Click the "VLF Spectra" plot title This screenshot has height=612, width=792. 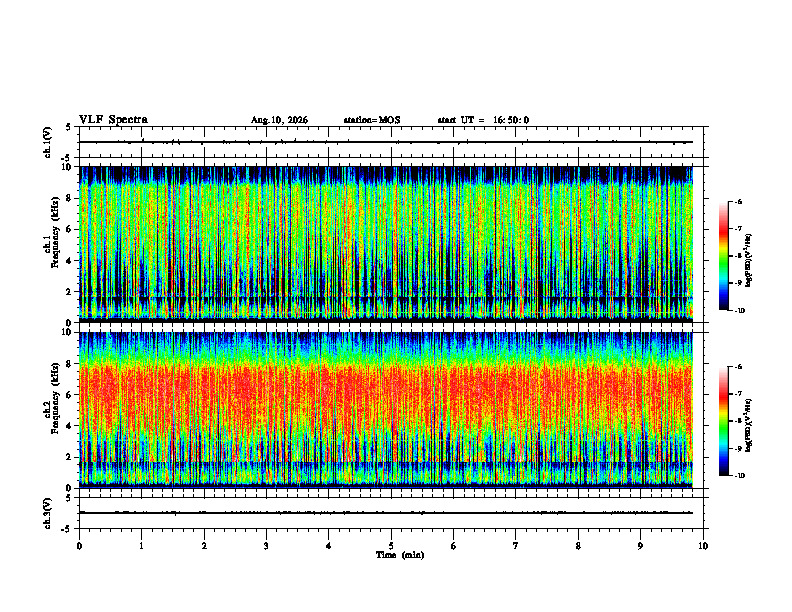tap(113, 120)
